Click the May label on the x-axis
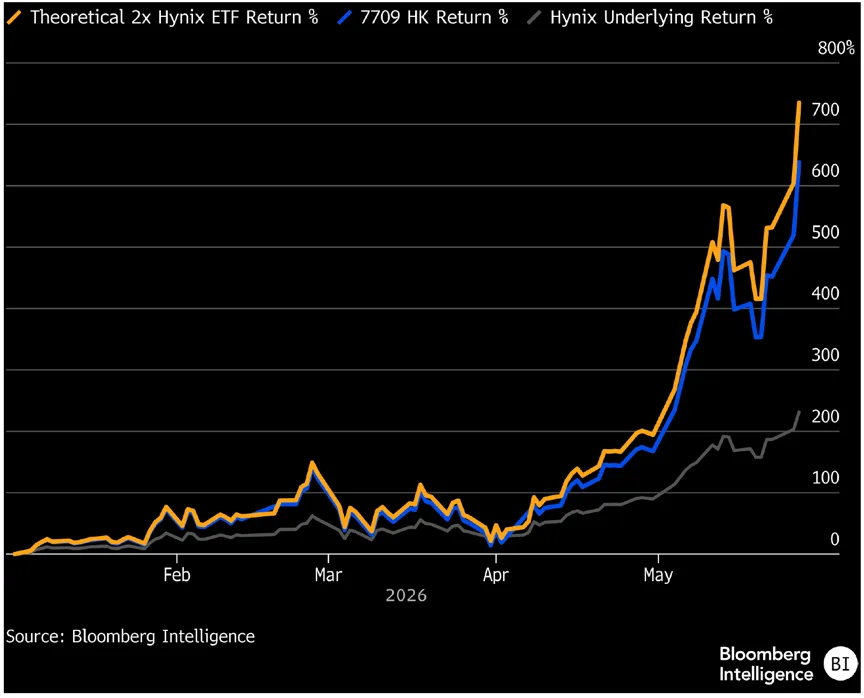This screenshot has height=698, width=864. coord(658,575)
